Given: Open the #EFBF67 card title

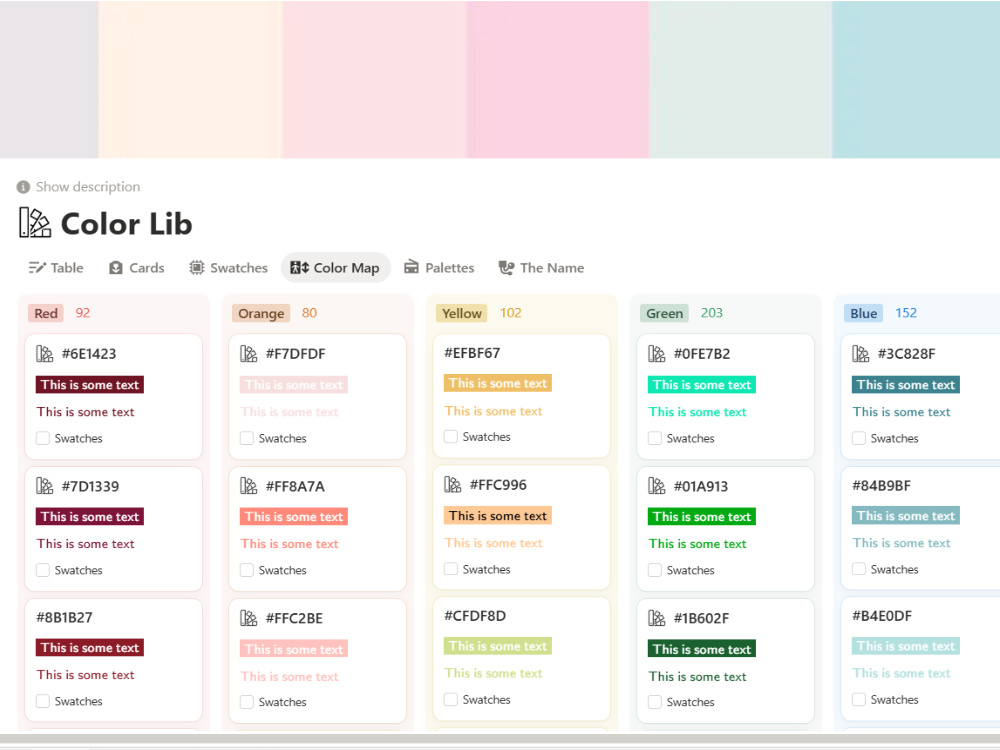Looking at the screenshot, I should click(472, 353).
